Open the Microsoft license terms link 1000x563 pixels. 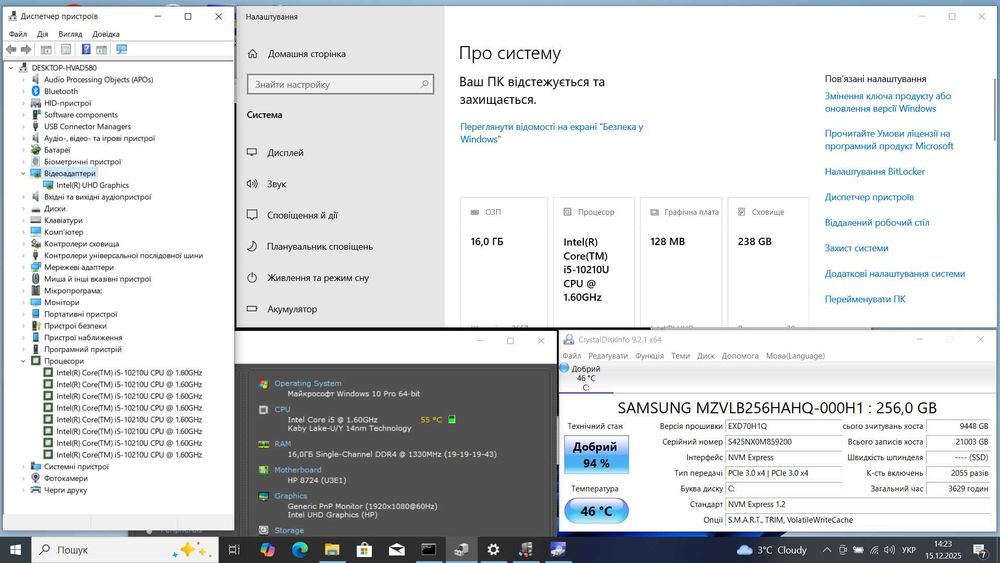889,140
